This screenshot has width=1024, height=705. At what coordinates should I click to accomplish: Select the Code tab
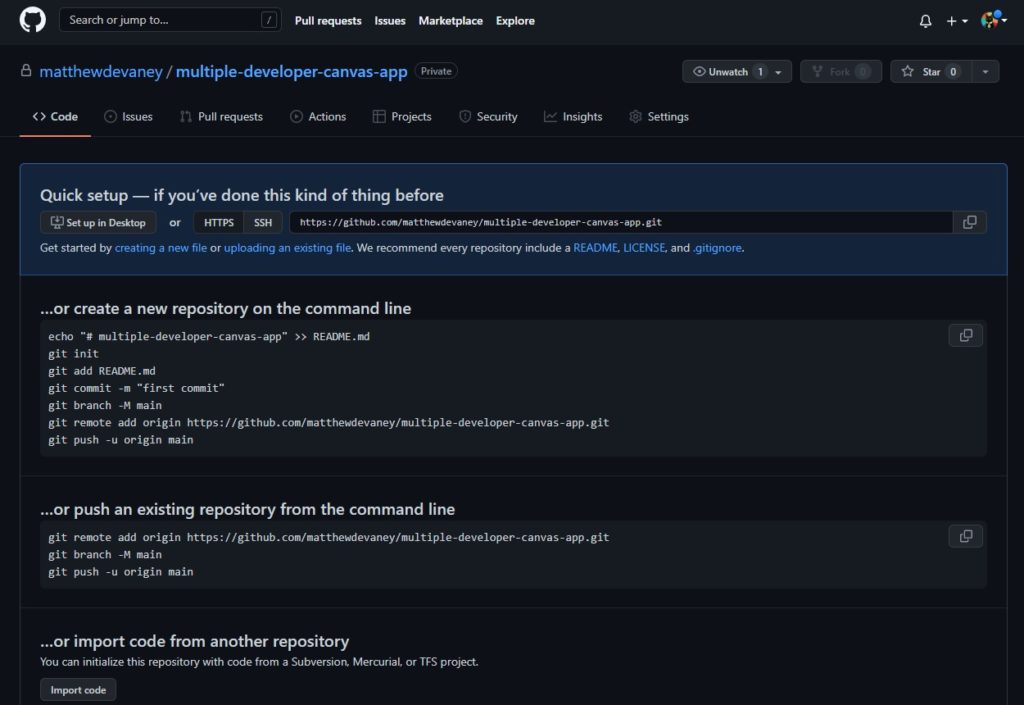click(x=55, y=117)
